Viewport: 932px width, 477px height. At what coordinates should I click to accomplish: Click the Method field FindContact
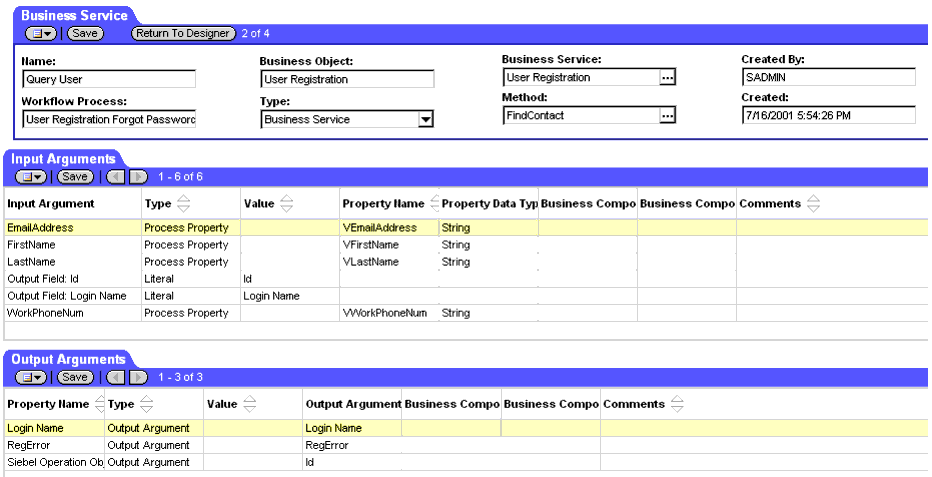tap(581, 116)
